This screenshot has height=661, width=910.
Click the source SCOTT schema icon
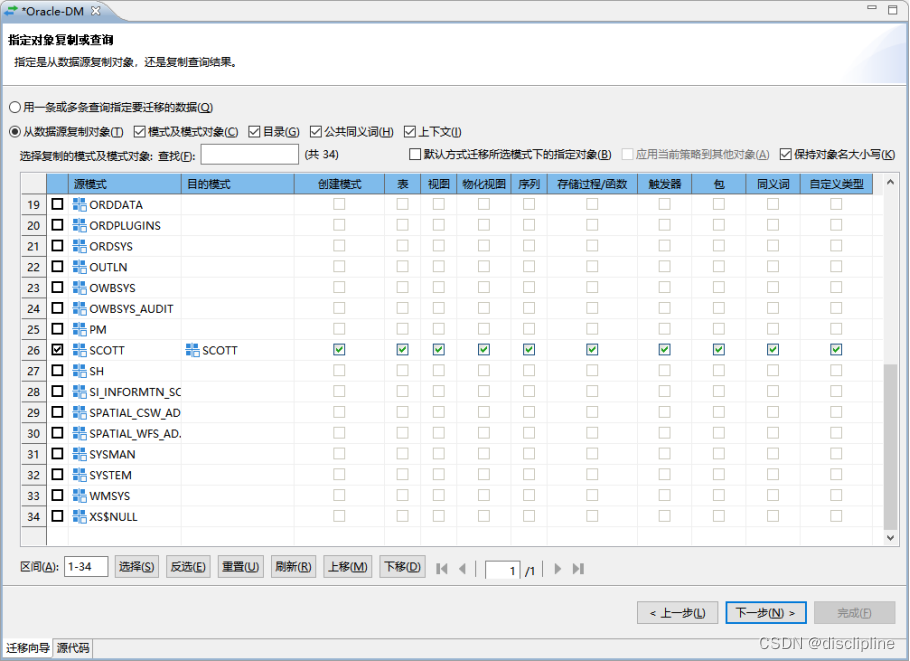(x=80, y=350)
